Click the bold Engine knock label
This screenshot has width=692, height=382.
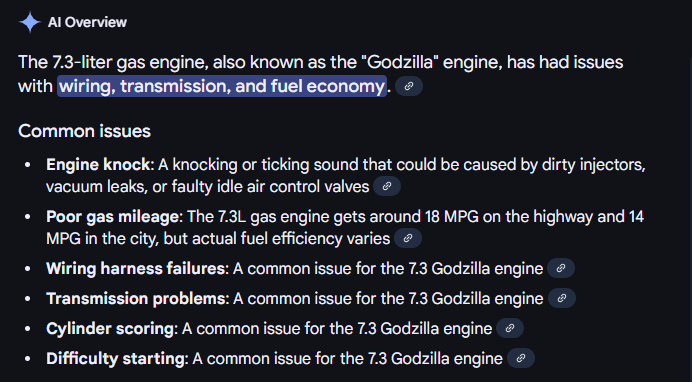click(x=98, y=165)
